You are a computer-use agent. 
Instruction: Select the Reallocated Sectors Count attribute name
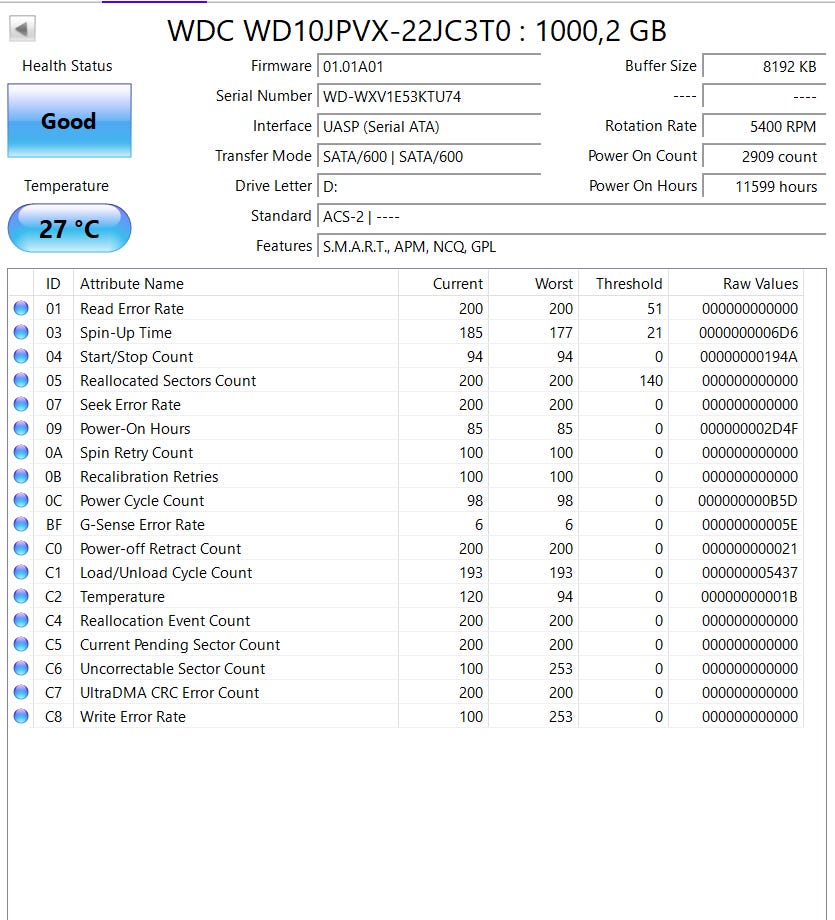pos(168,381)
